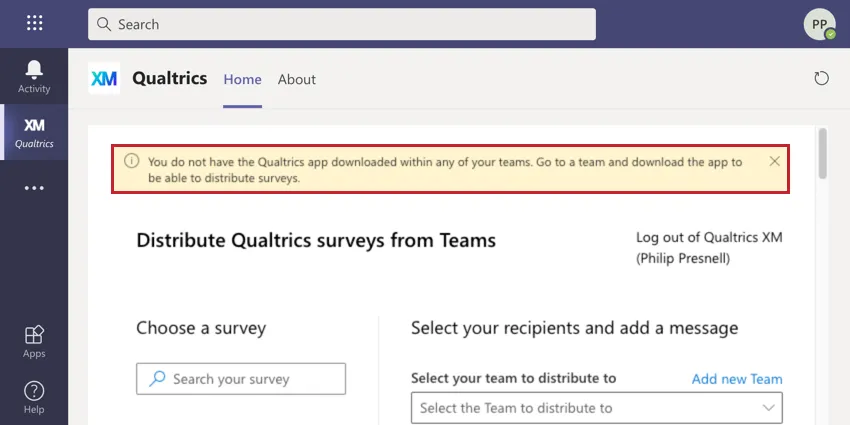The height and width of the screenshot is (425, 850).
Task: Open more apps ellipsis in sidebar
Action: click(34, 188)
